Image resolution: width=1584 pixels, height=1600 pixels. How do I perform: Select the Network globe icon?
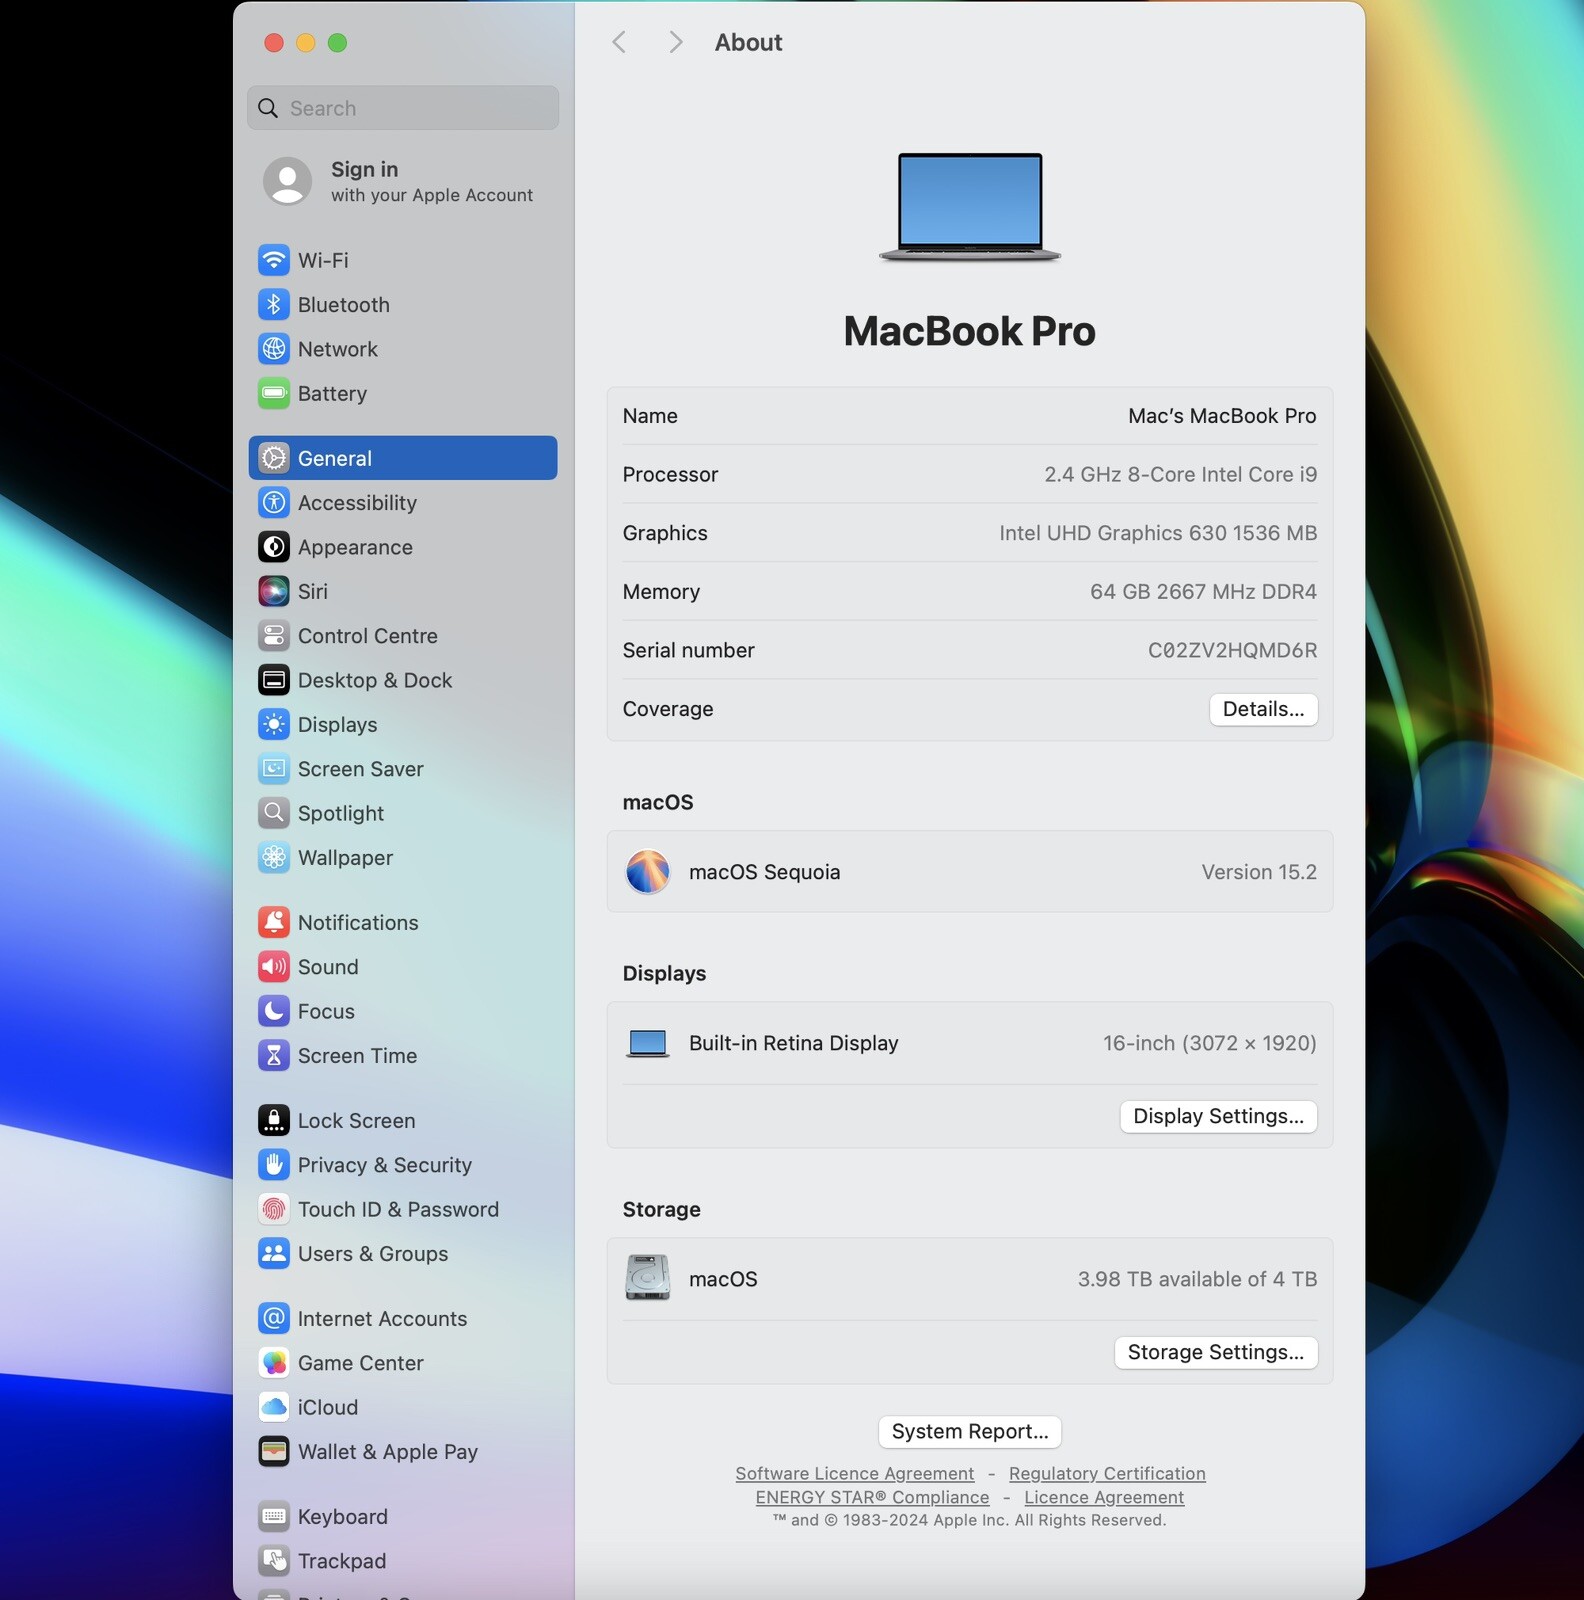pos(273,349)
